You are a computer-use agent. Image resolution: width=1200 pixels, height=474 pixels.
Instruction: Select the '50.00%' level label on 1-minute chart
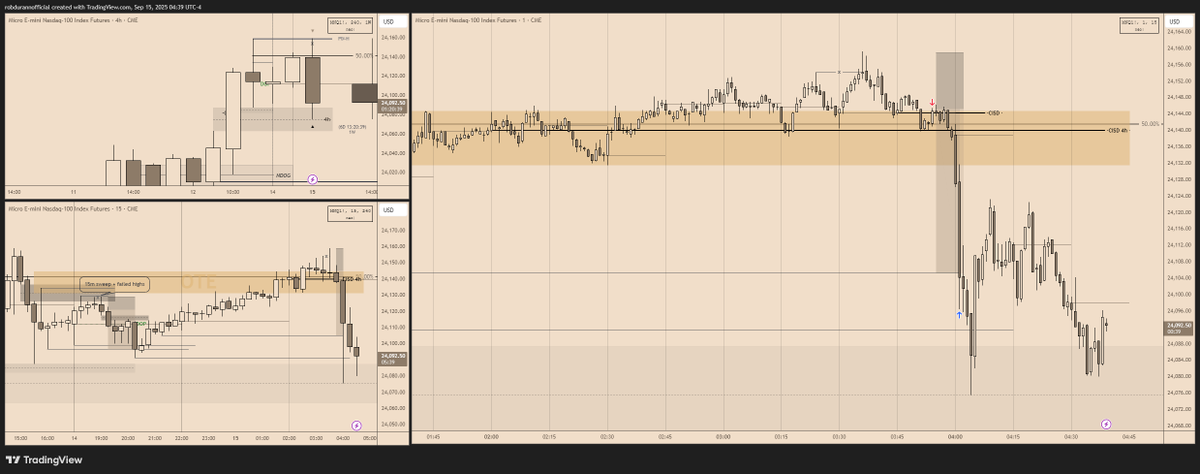tap(1149, 124)
